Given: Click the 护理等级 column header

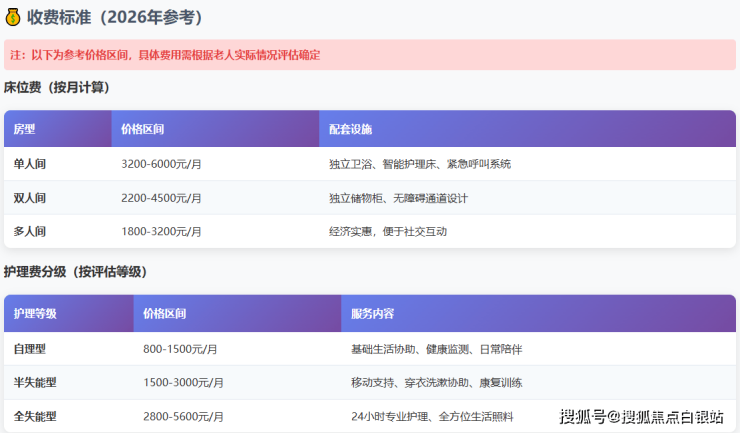Looking at the screenshot, I should point(35,313).
